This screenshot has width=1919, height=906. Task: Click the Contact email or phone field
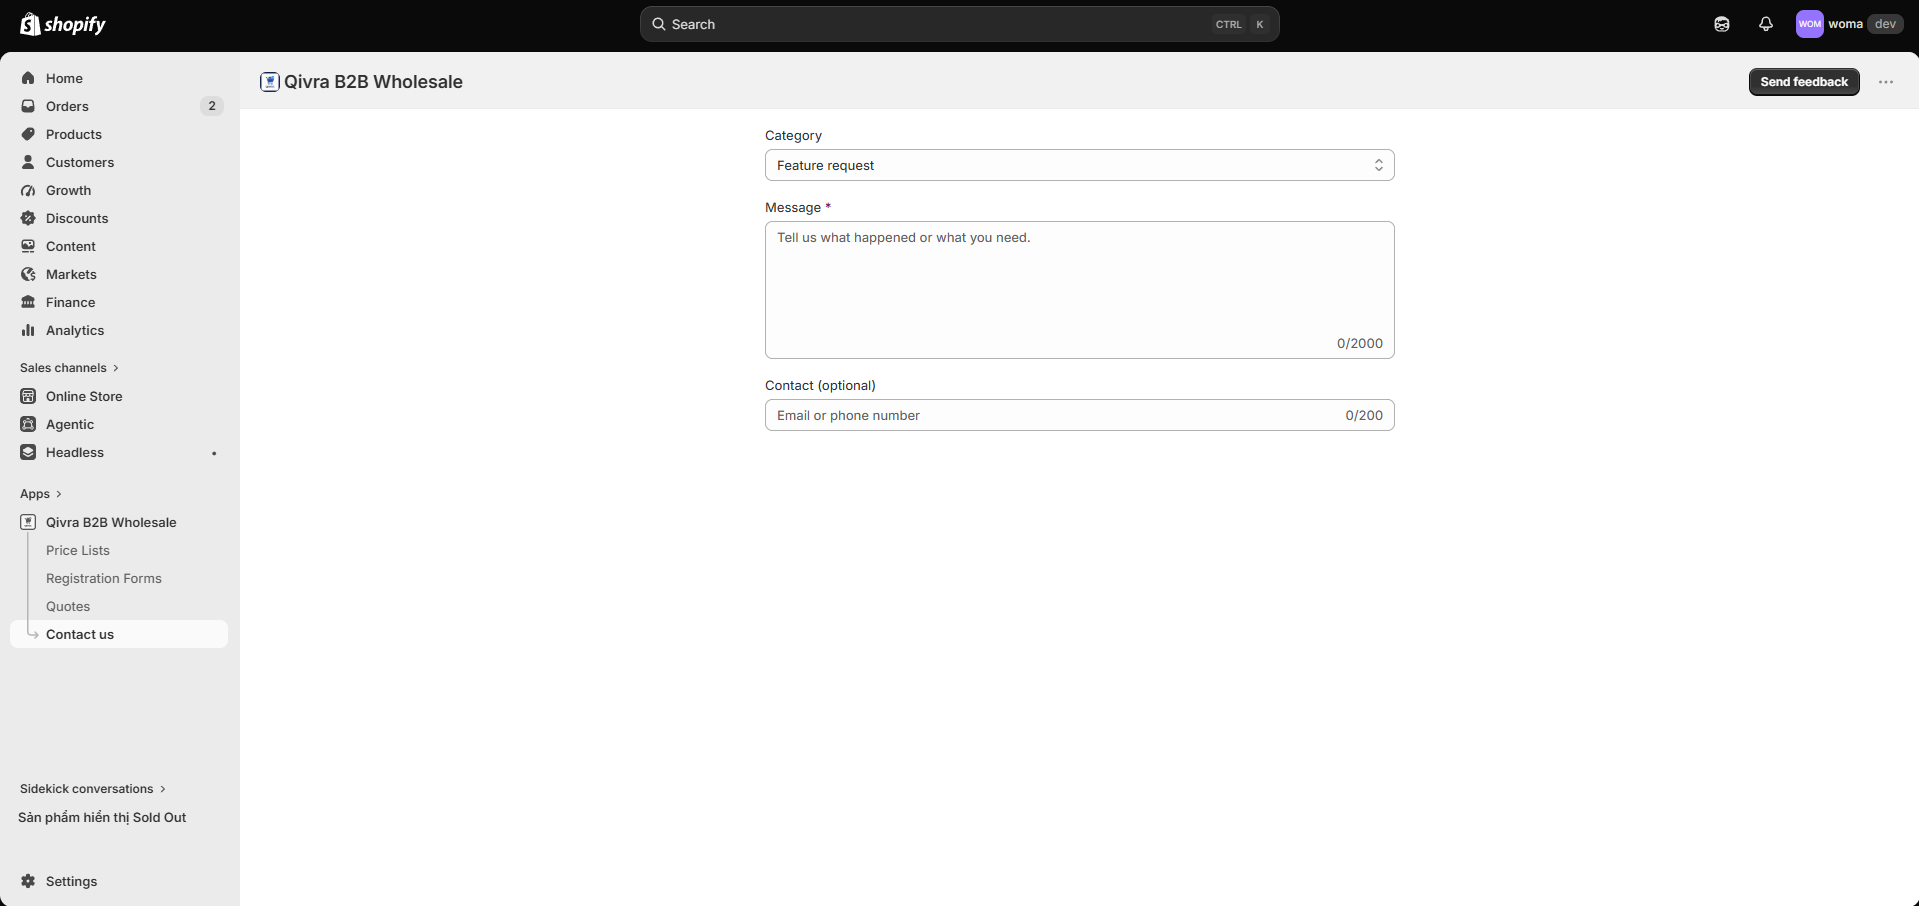pos(1079,415)
